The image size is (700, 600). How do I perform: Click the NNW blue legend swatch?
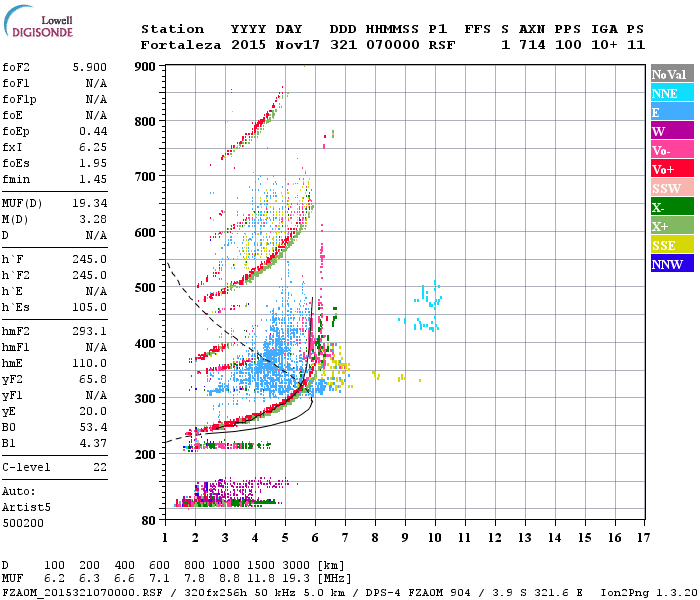(x=672, y=263)
